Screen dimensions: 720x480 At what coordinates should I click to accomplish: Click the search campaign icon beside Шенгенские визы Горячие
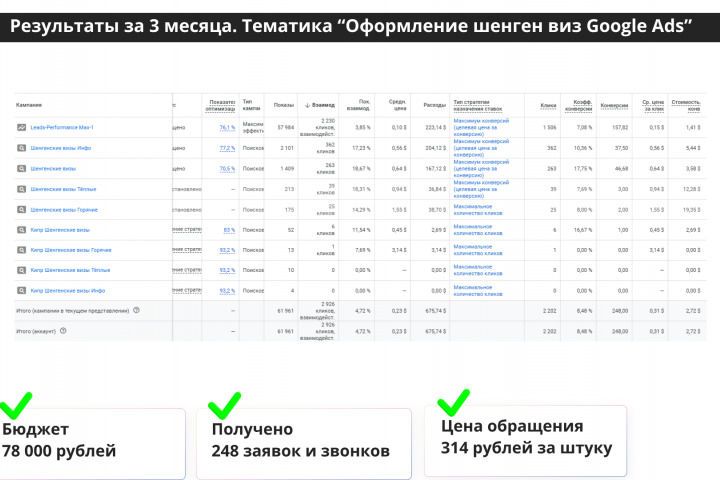click(x=22, y=209)
